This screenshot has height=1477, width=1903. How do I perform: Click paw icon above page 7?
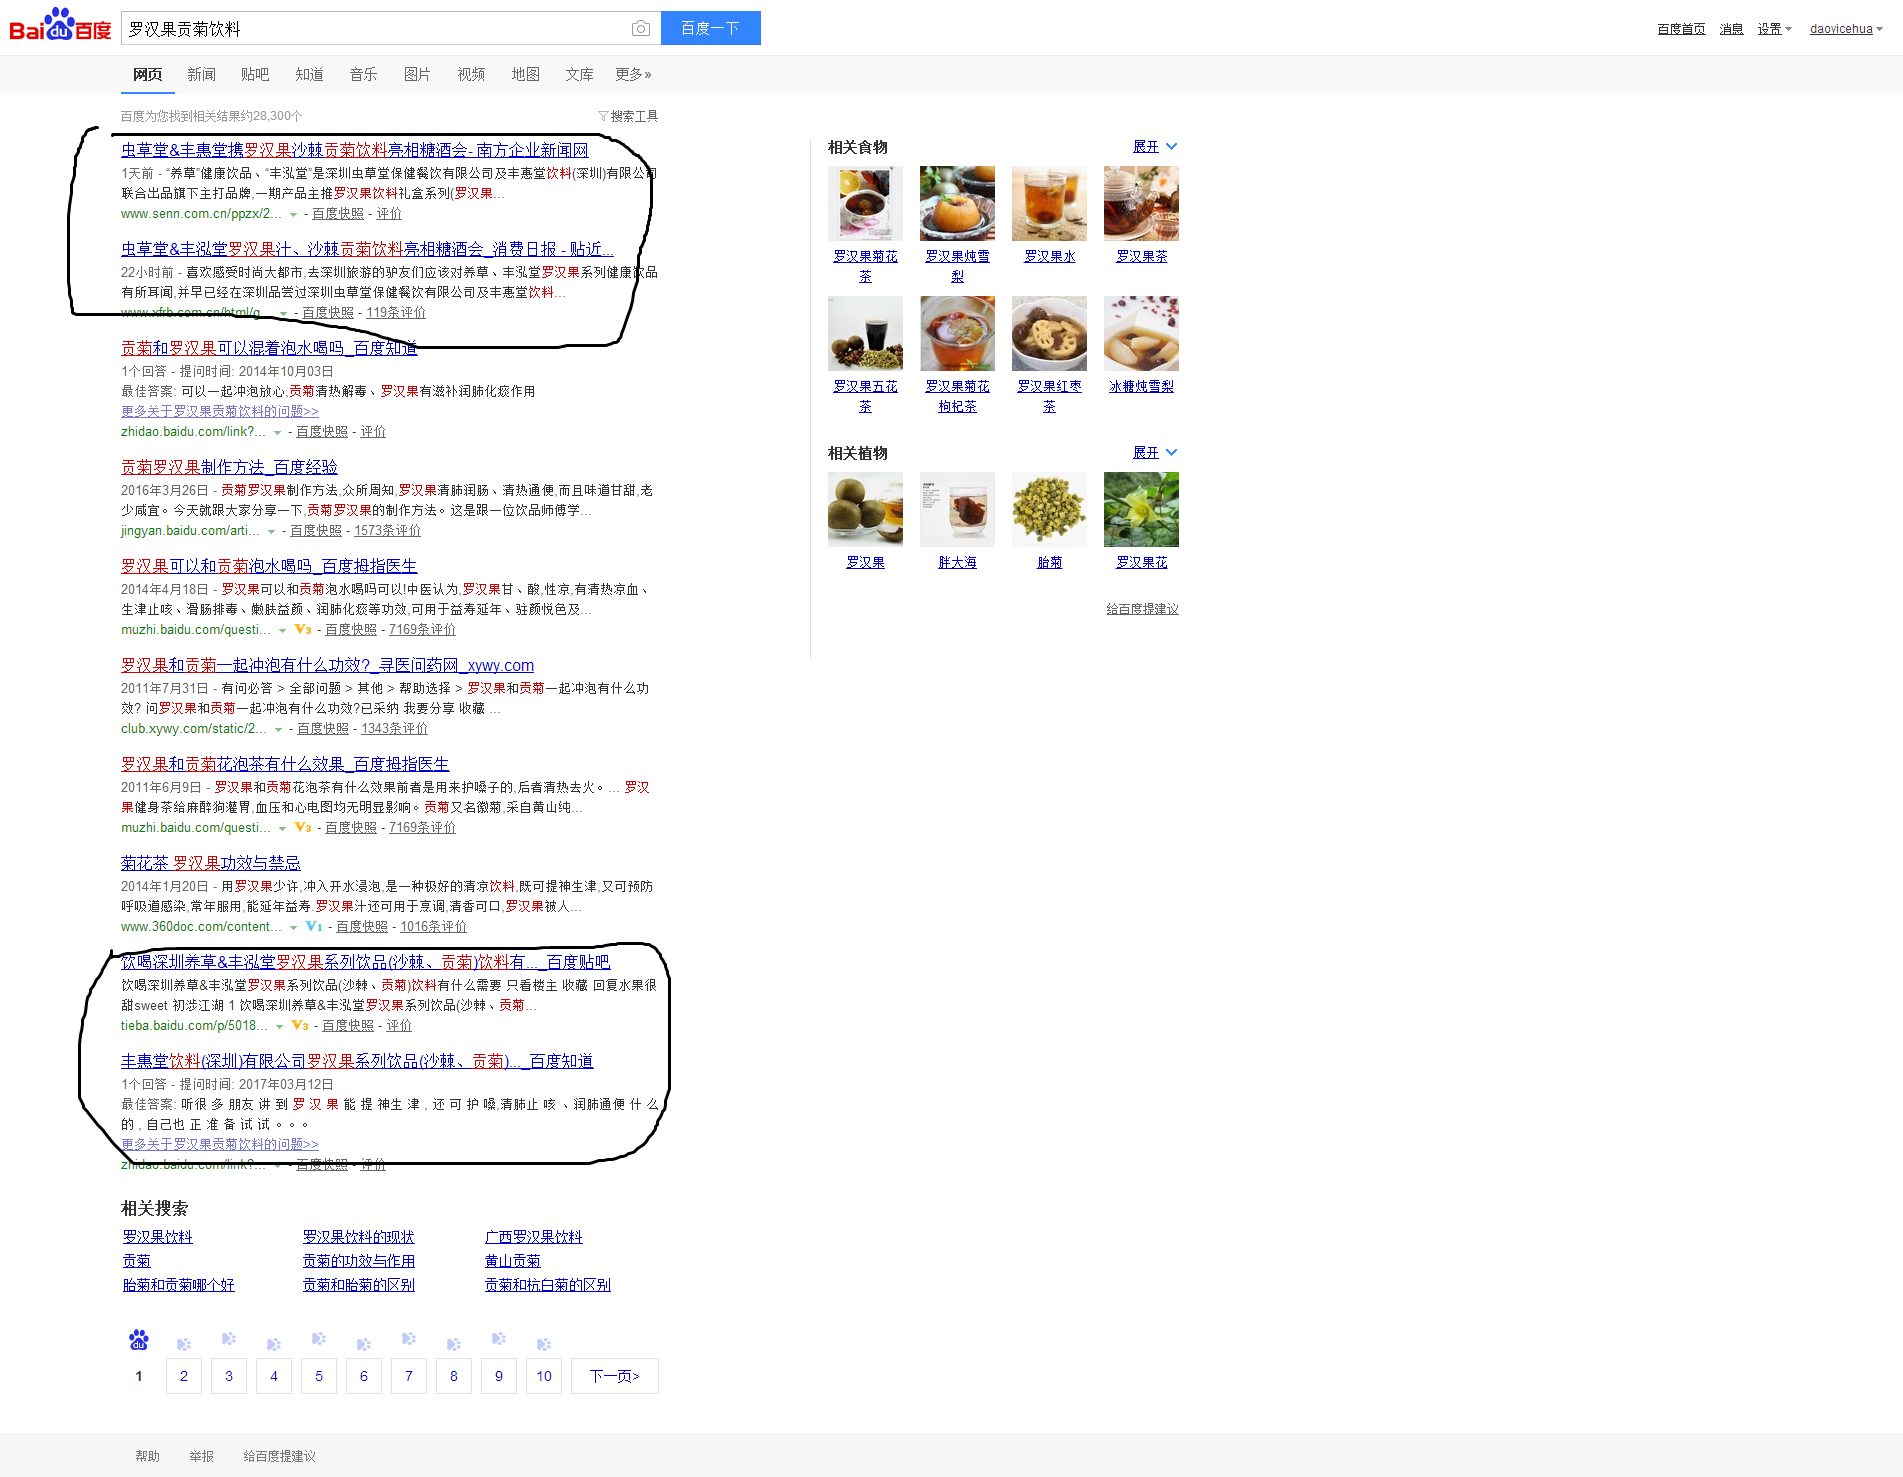coord(409,1339)
